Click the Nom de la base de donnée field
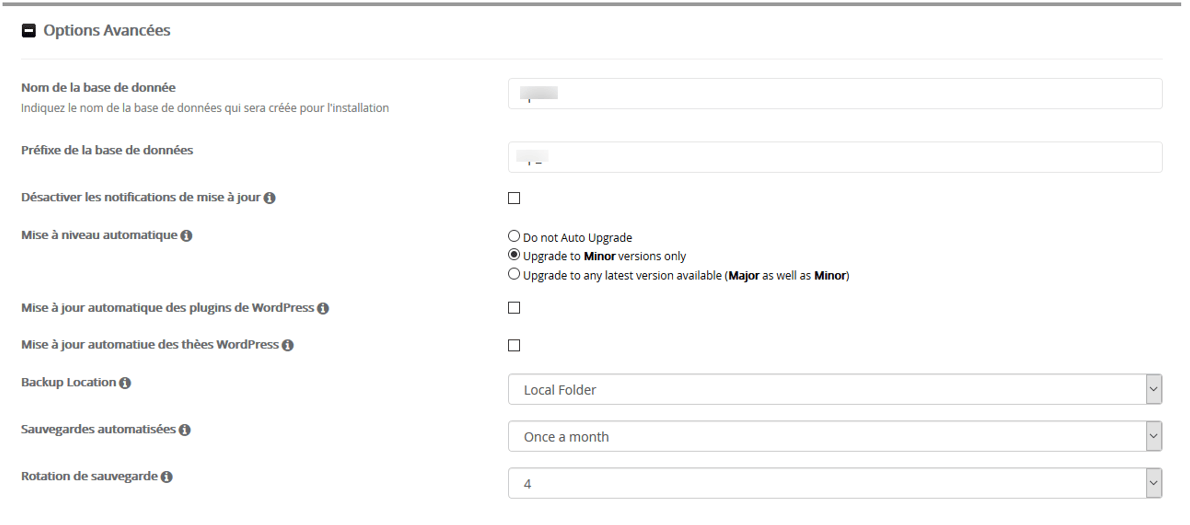This screenshot has height=525, width=1190. tap(835, 93)
